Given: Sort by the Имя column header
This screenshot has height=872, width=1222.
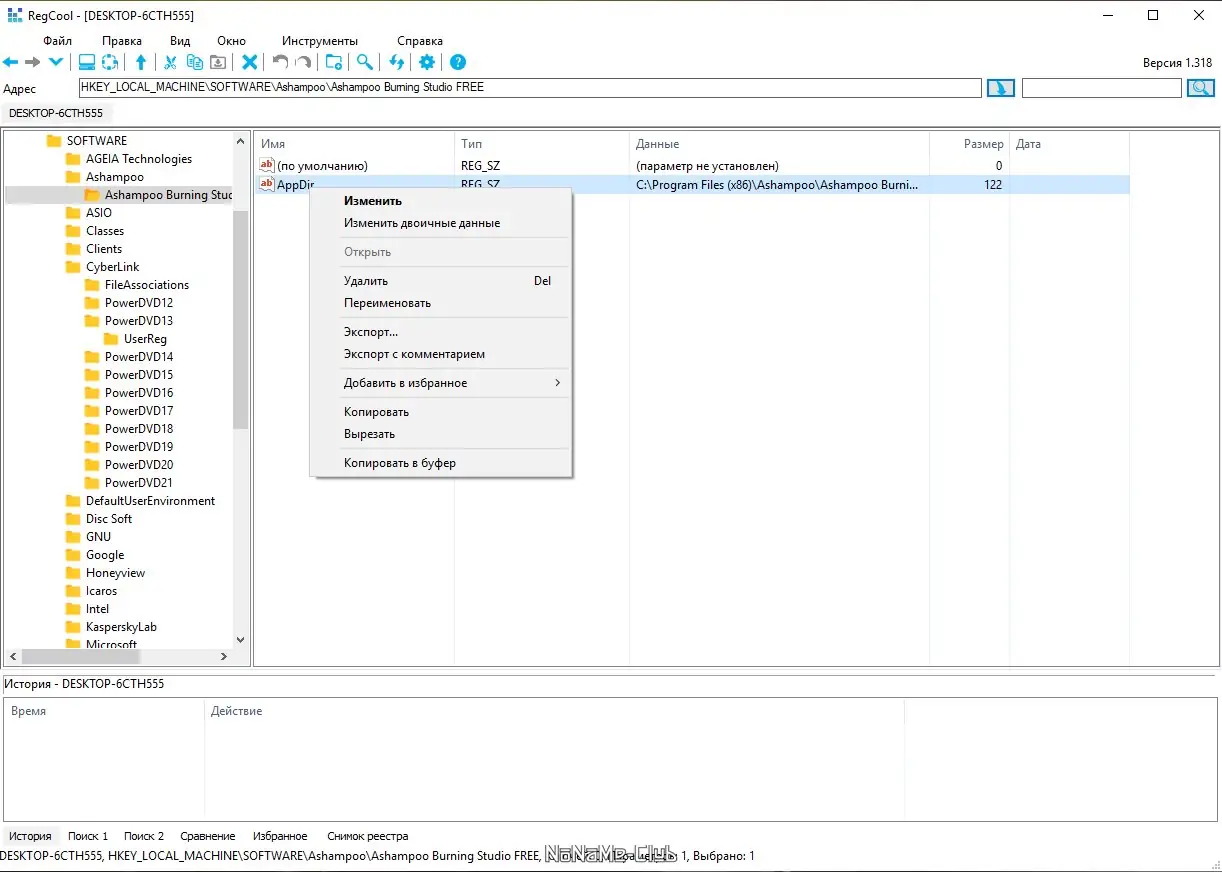Looking at the screenshot, I should 273,144.
